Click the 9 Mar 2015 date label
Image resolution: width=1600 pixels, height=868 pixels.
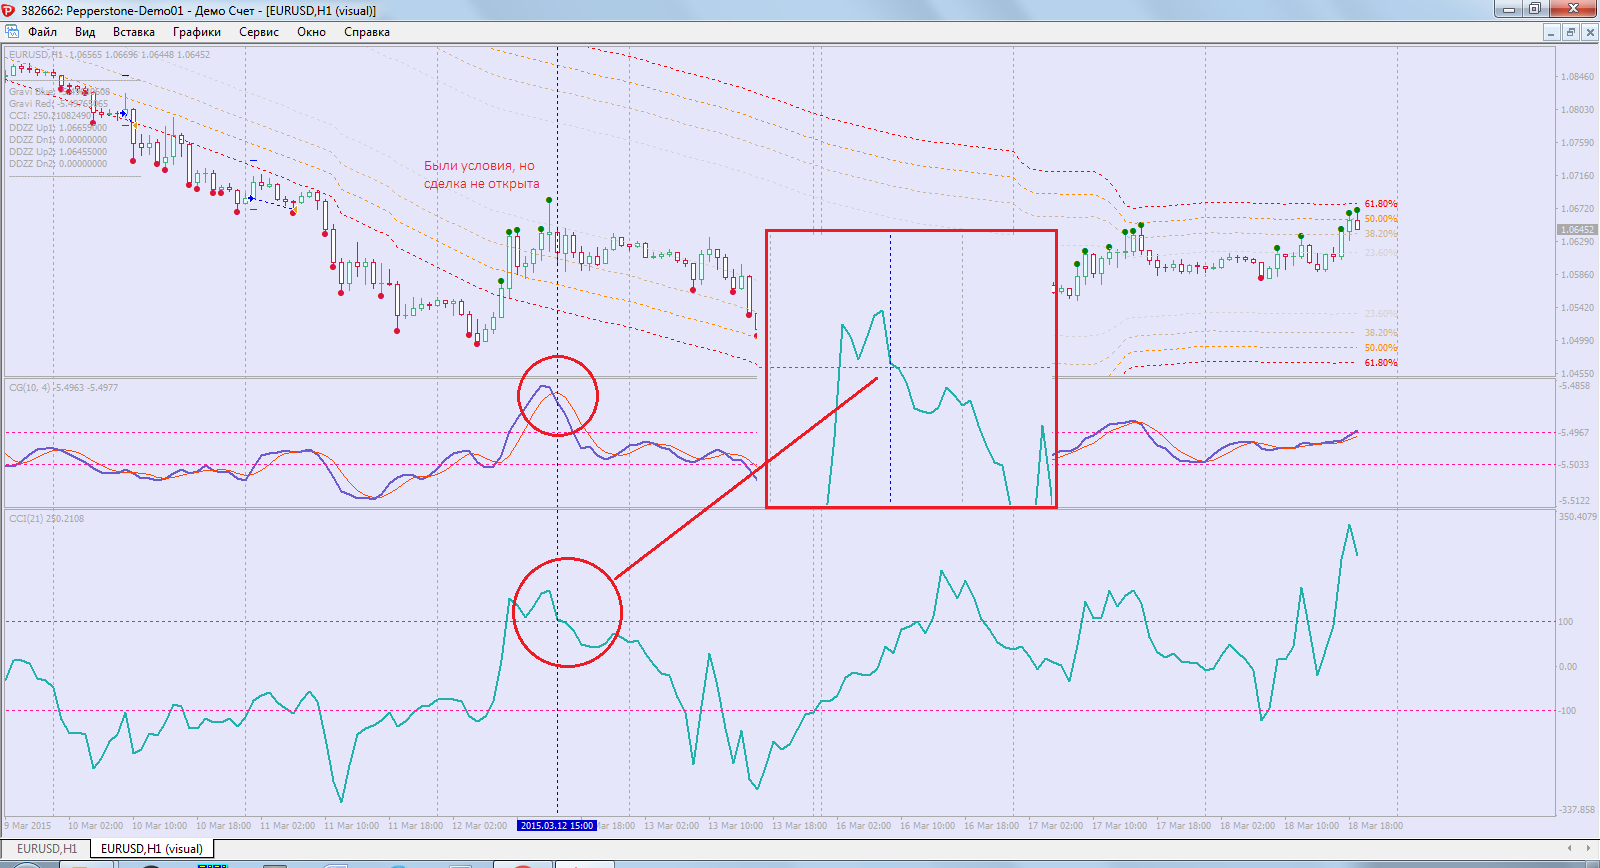pyautogui.click(x=28, y=826)
